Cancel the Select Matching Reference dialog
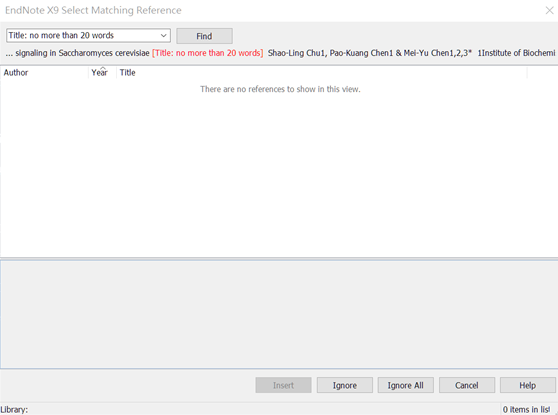The height and width of the screenshot is (415, 558). 467,385
